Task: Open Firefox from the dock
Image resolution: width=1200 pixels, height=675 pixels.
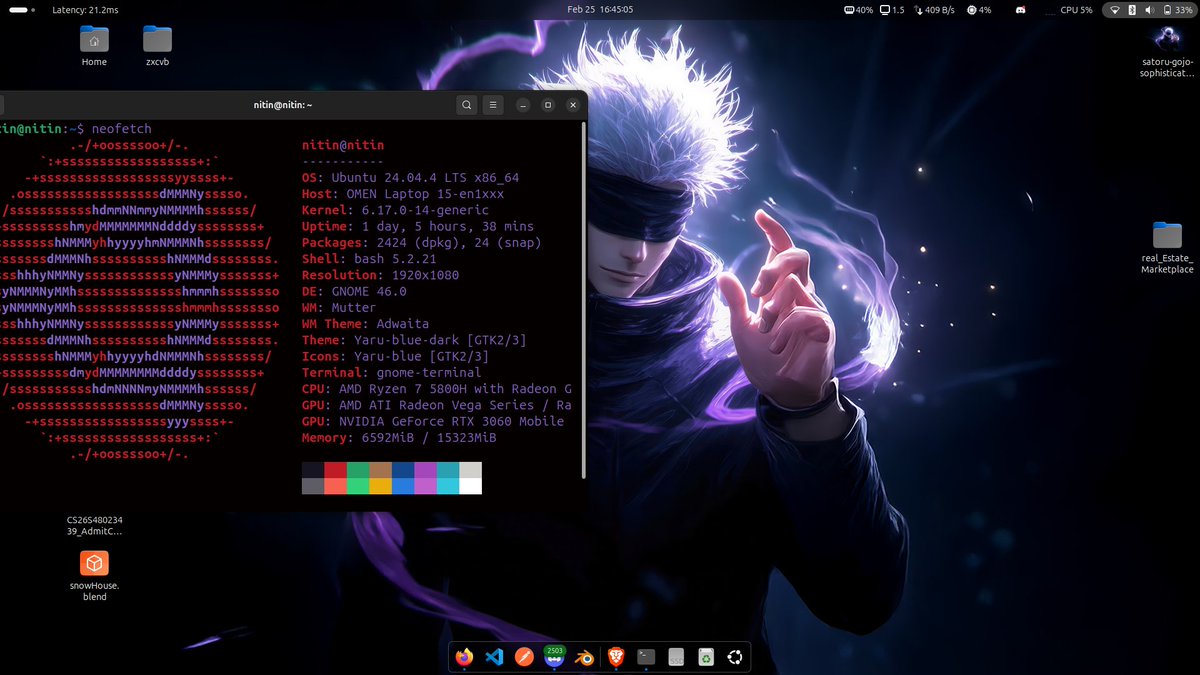Action: point(464,657)
